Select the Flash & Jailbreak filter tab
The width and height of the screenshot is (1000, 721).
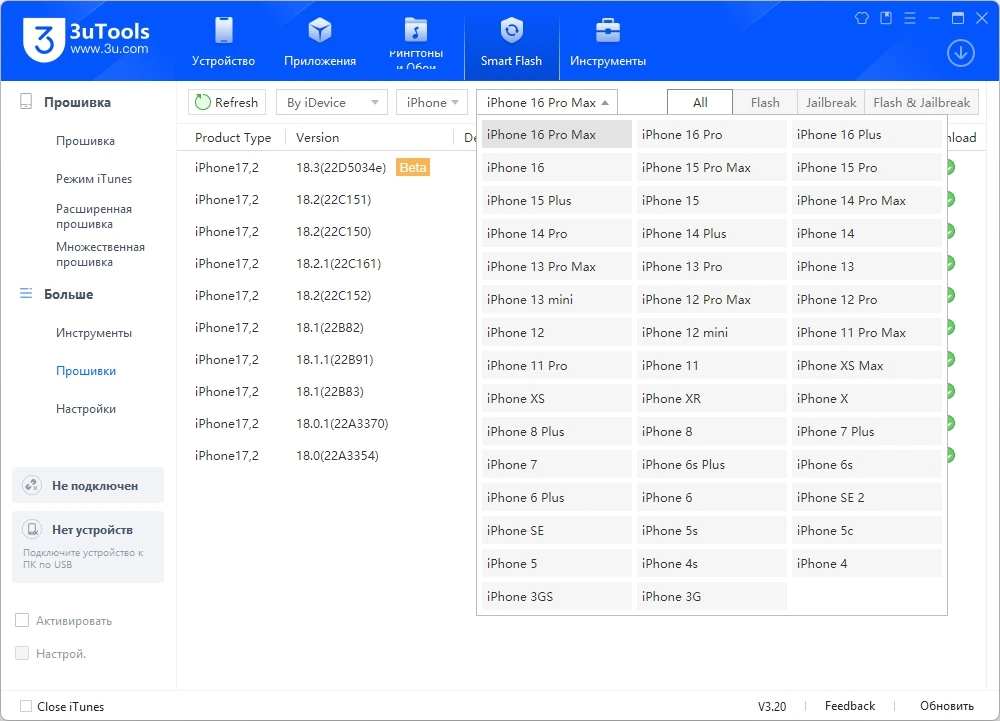[x=922, y=102]
